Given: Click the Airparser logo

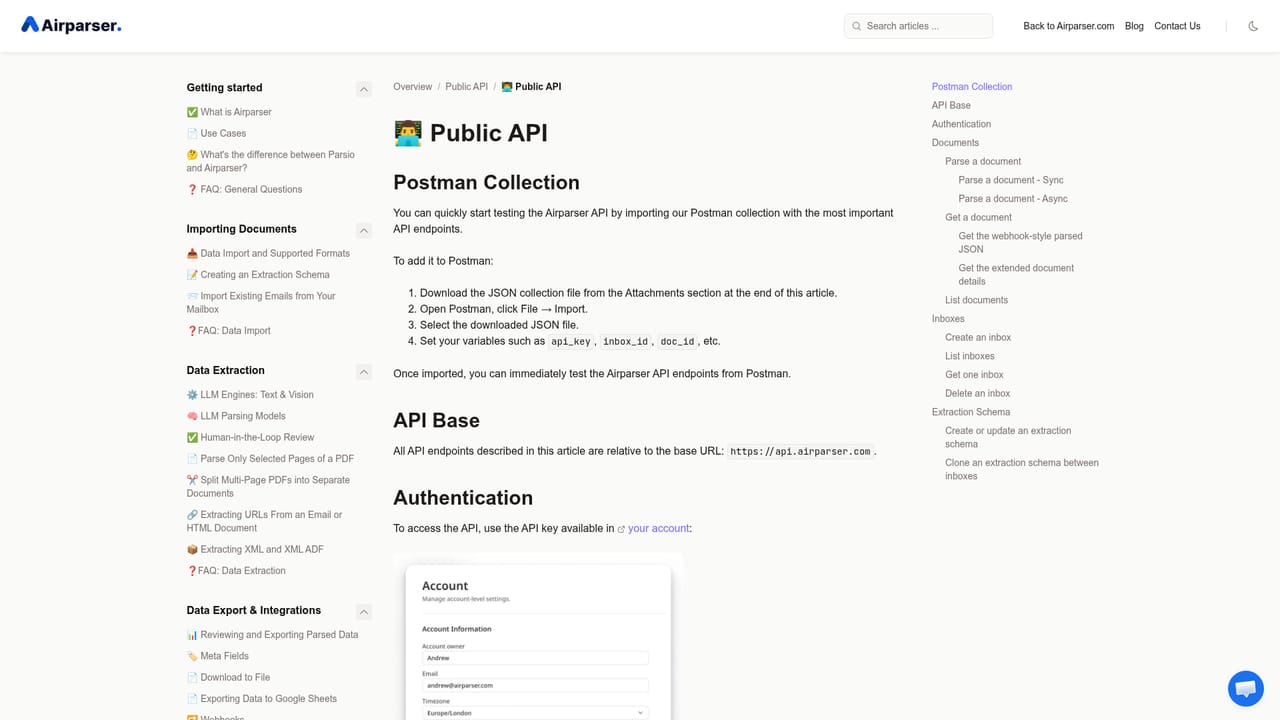Looking at the screenshot, I should (71, 25).
